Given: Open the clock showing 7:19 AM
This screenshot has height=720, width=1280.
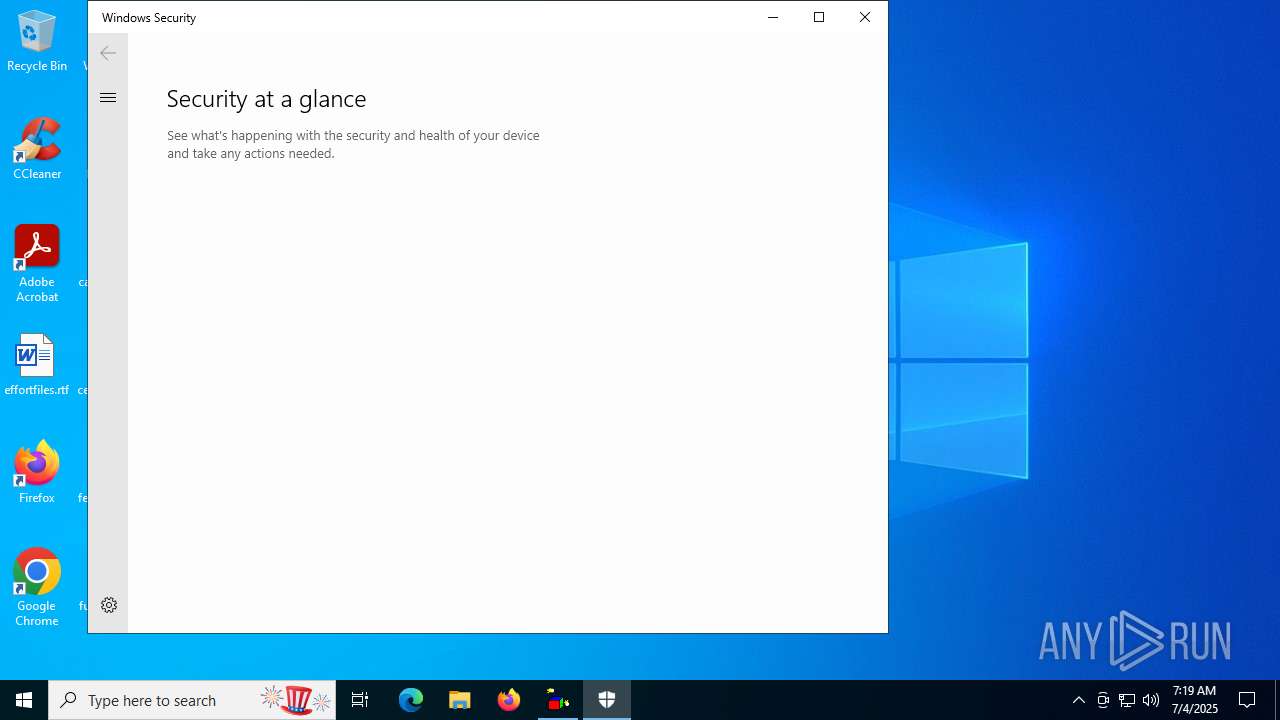Looking at the screenshot, I should click(x=1194, y=700).
